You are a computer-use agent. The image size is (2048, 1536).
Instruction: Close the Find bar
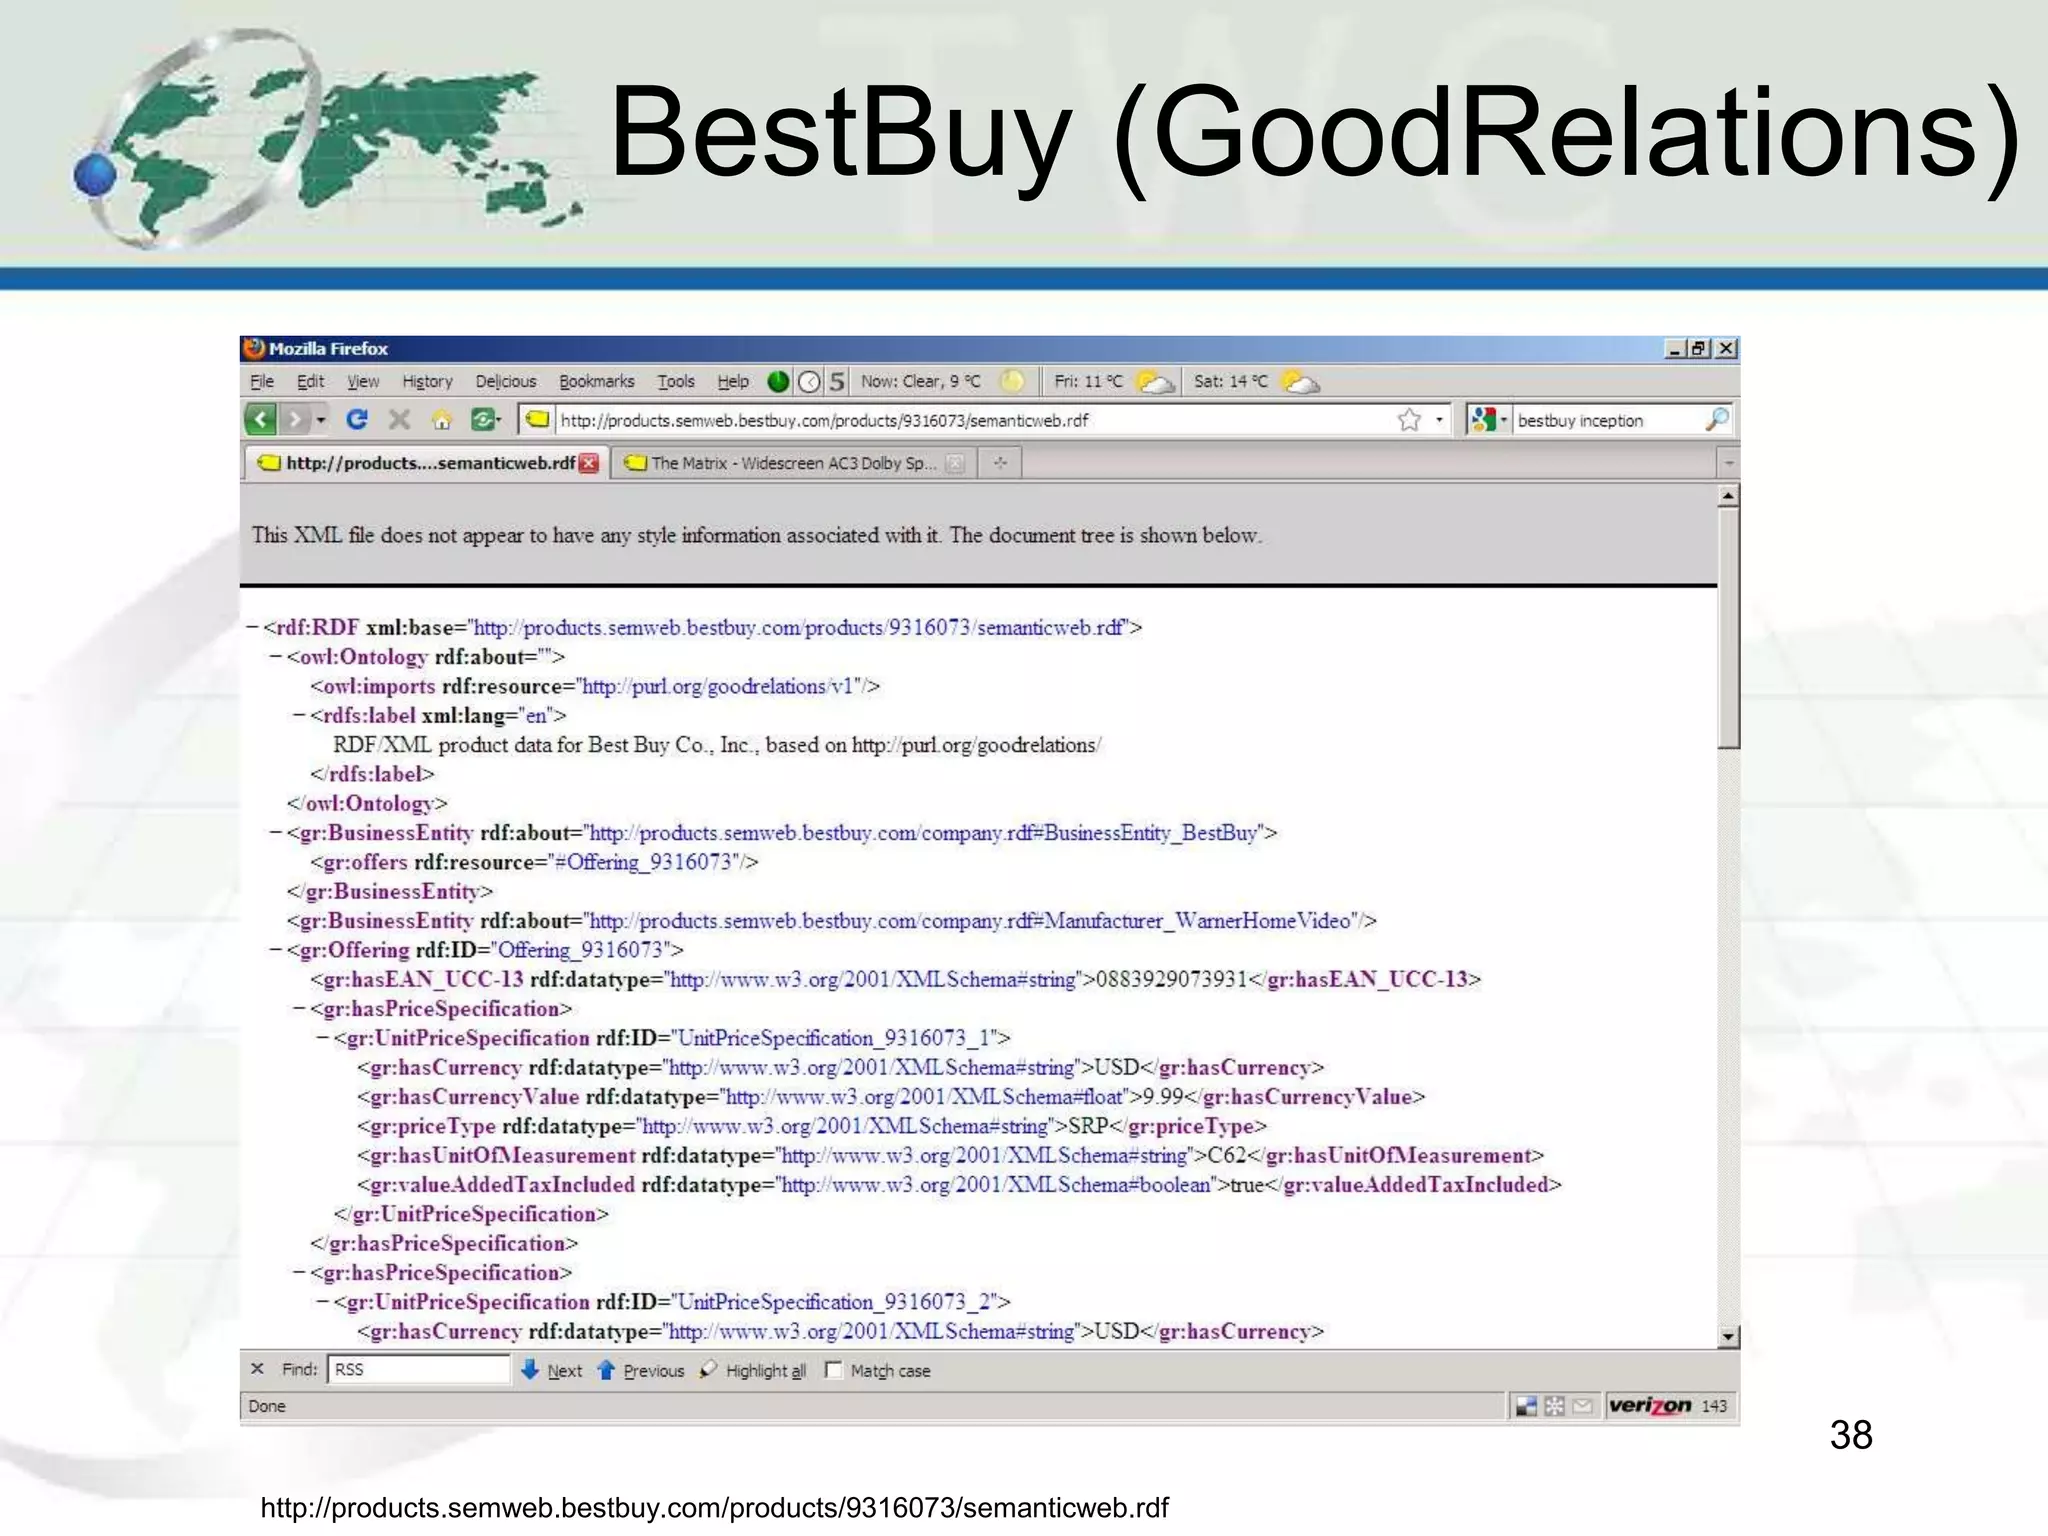[257, 1369]
